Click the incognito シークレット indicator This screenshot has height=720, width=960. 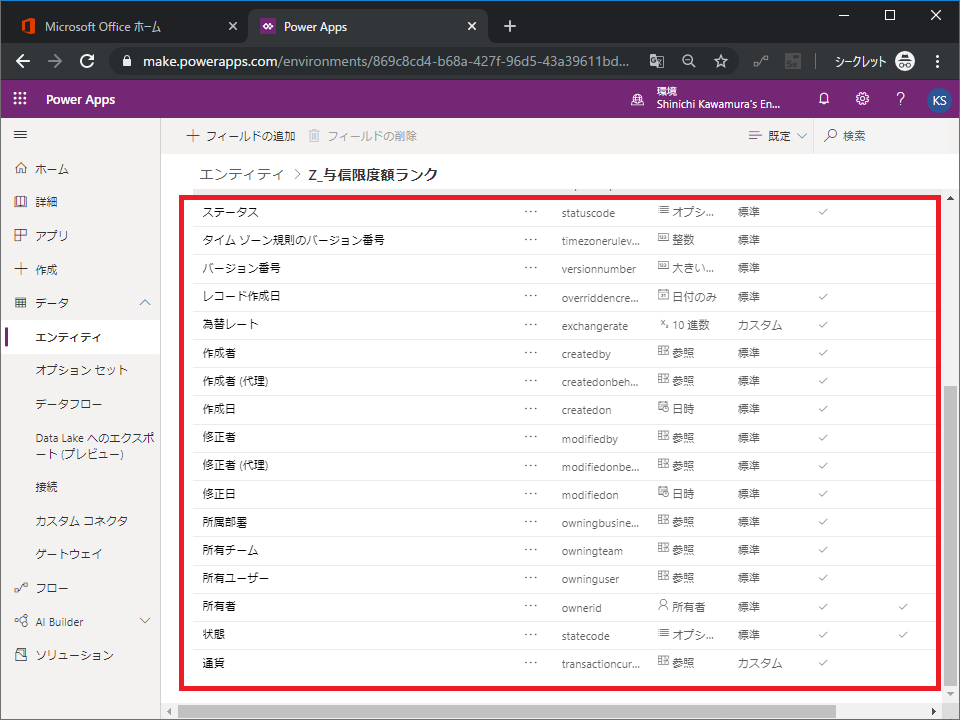(x=874, y=61)
